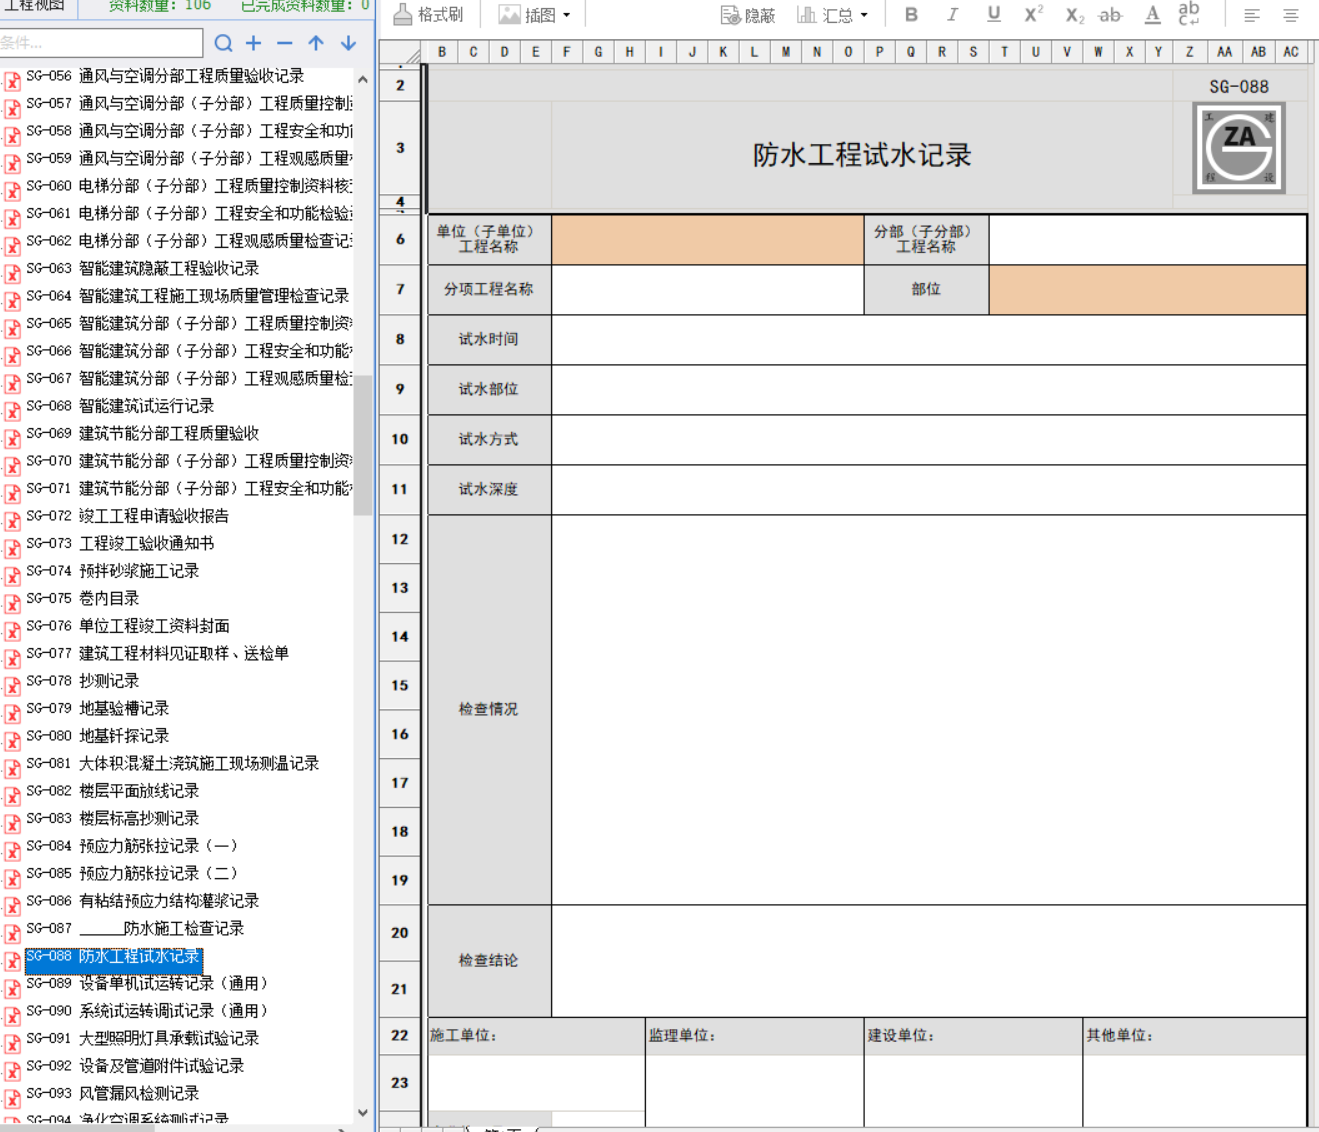This screenshot has width=1319, height=1132.
Task: Open SG-069 建筑节能分部工程质量验收
Action: pos(142,433)
